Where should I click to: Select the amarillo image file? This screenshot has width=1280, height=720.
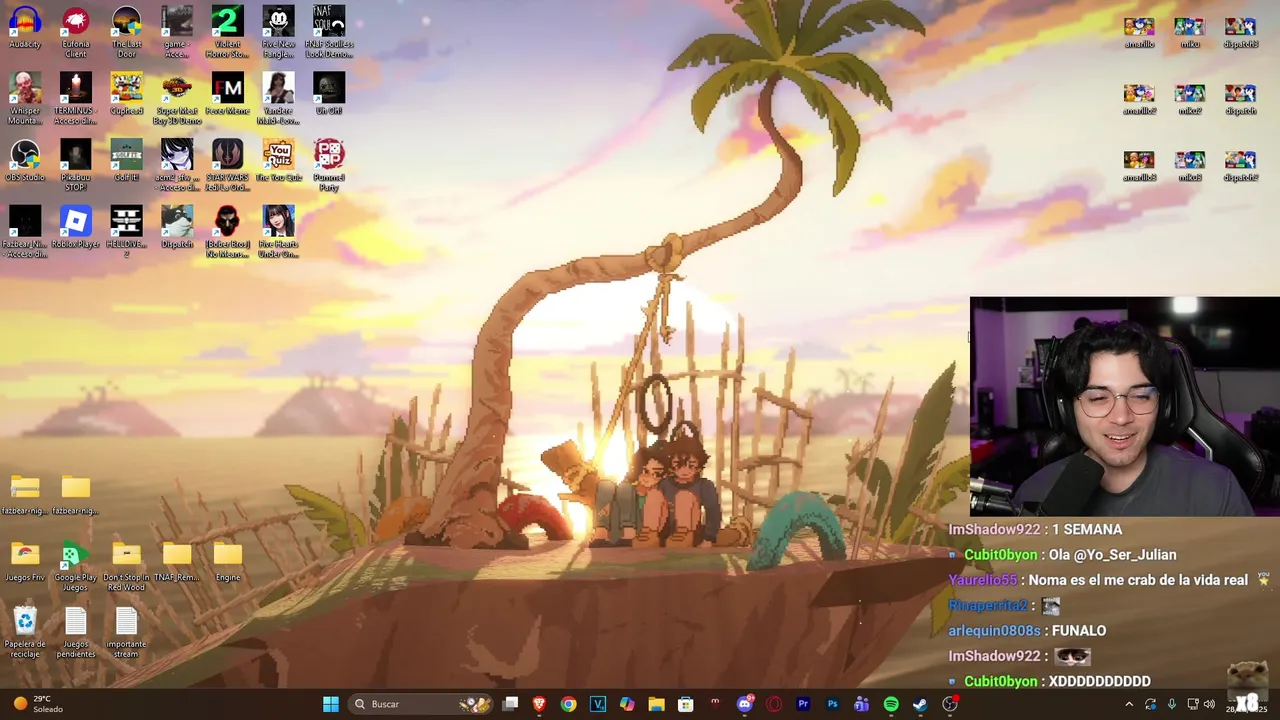1139,32
